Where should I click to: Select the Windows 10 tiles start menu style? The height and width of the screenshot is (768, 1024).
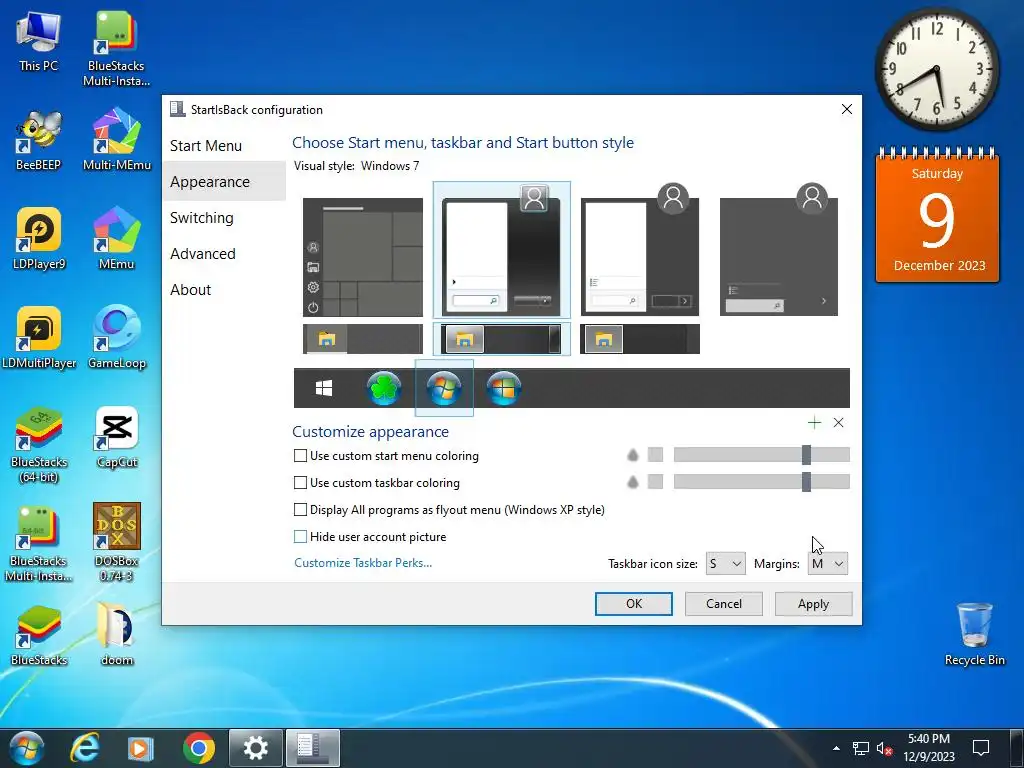coord(363,257)
